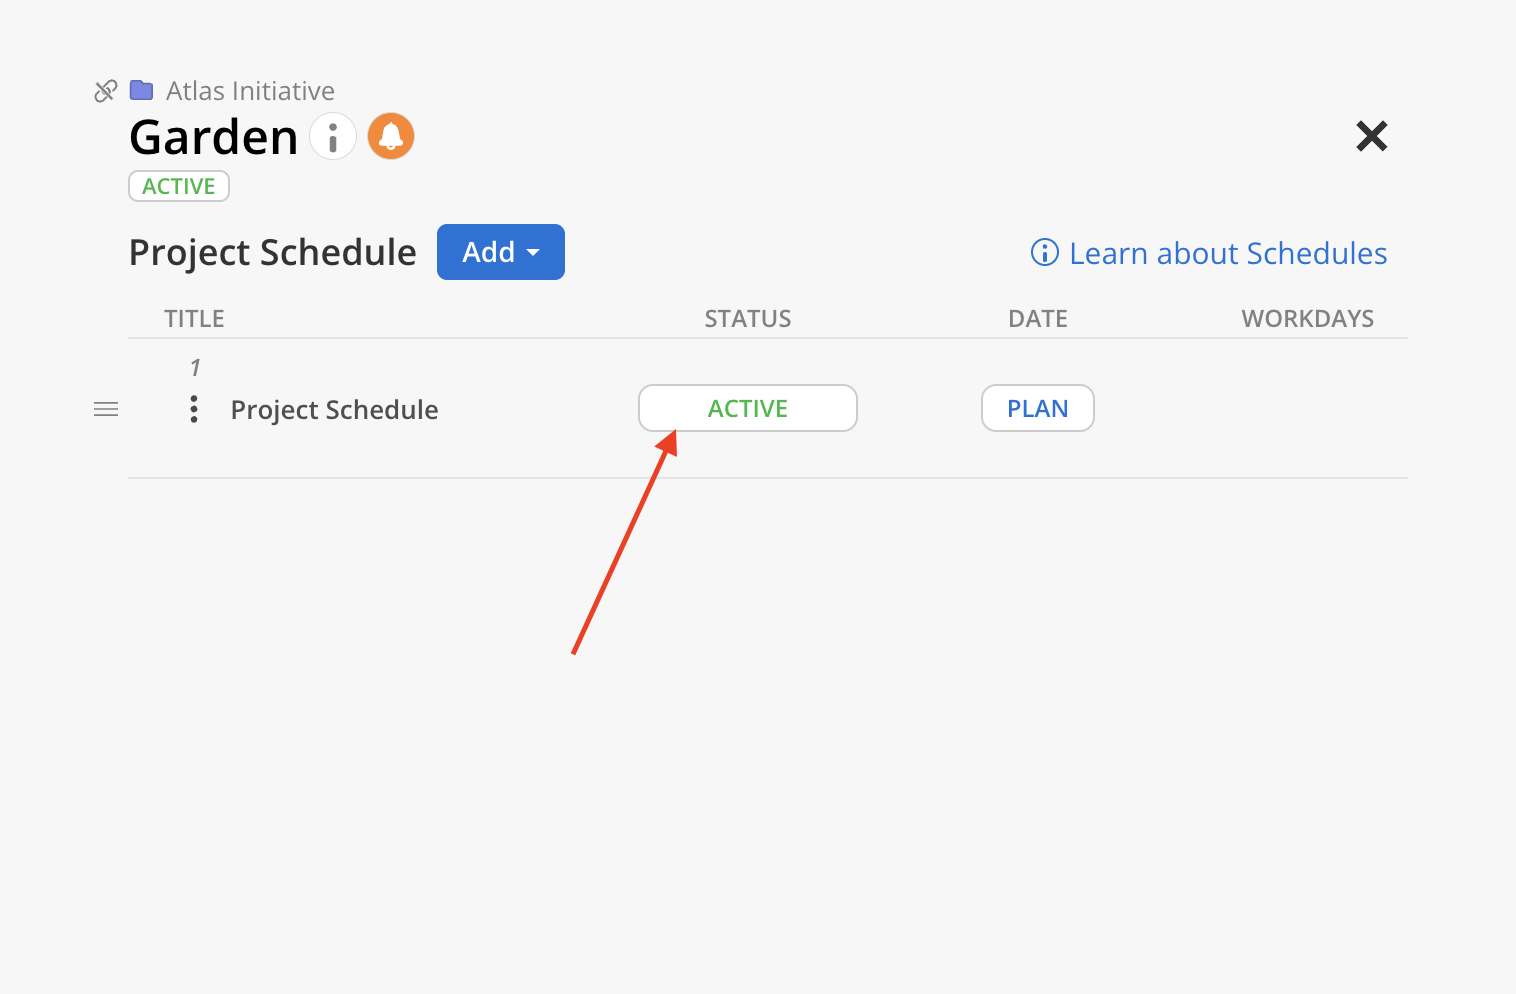Image resolution: width=1516 pixels, height=994 pixels.
Task: Click the unlink chain icon near Atlas Initiative
Action: click(x=105, y=91)
